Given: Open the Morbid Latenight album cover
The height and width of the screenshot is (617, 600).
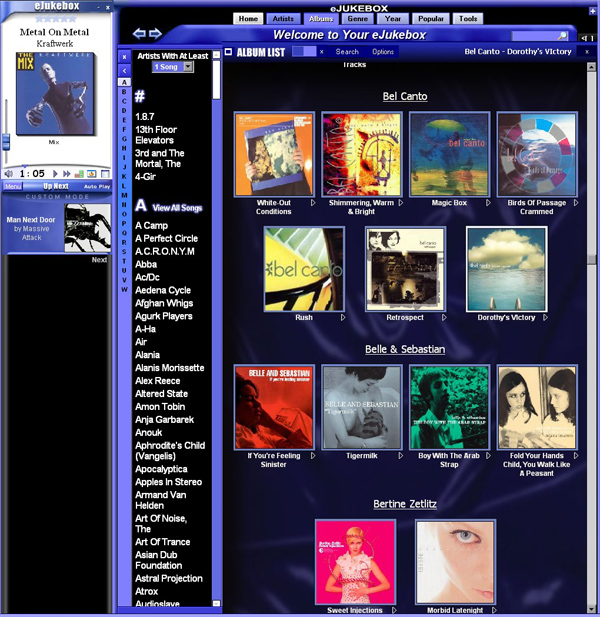Looking at the screenshot, I should tap(455, 563).
